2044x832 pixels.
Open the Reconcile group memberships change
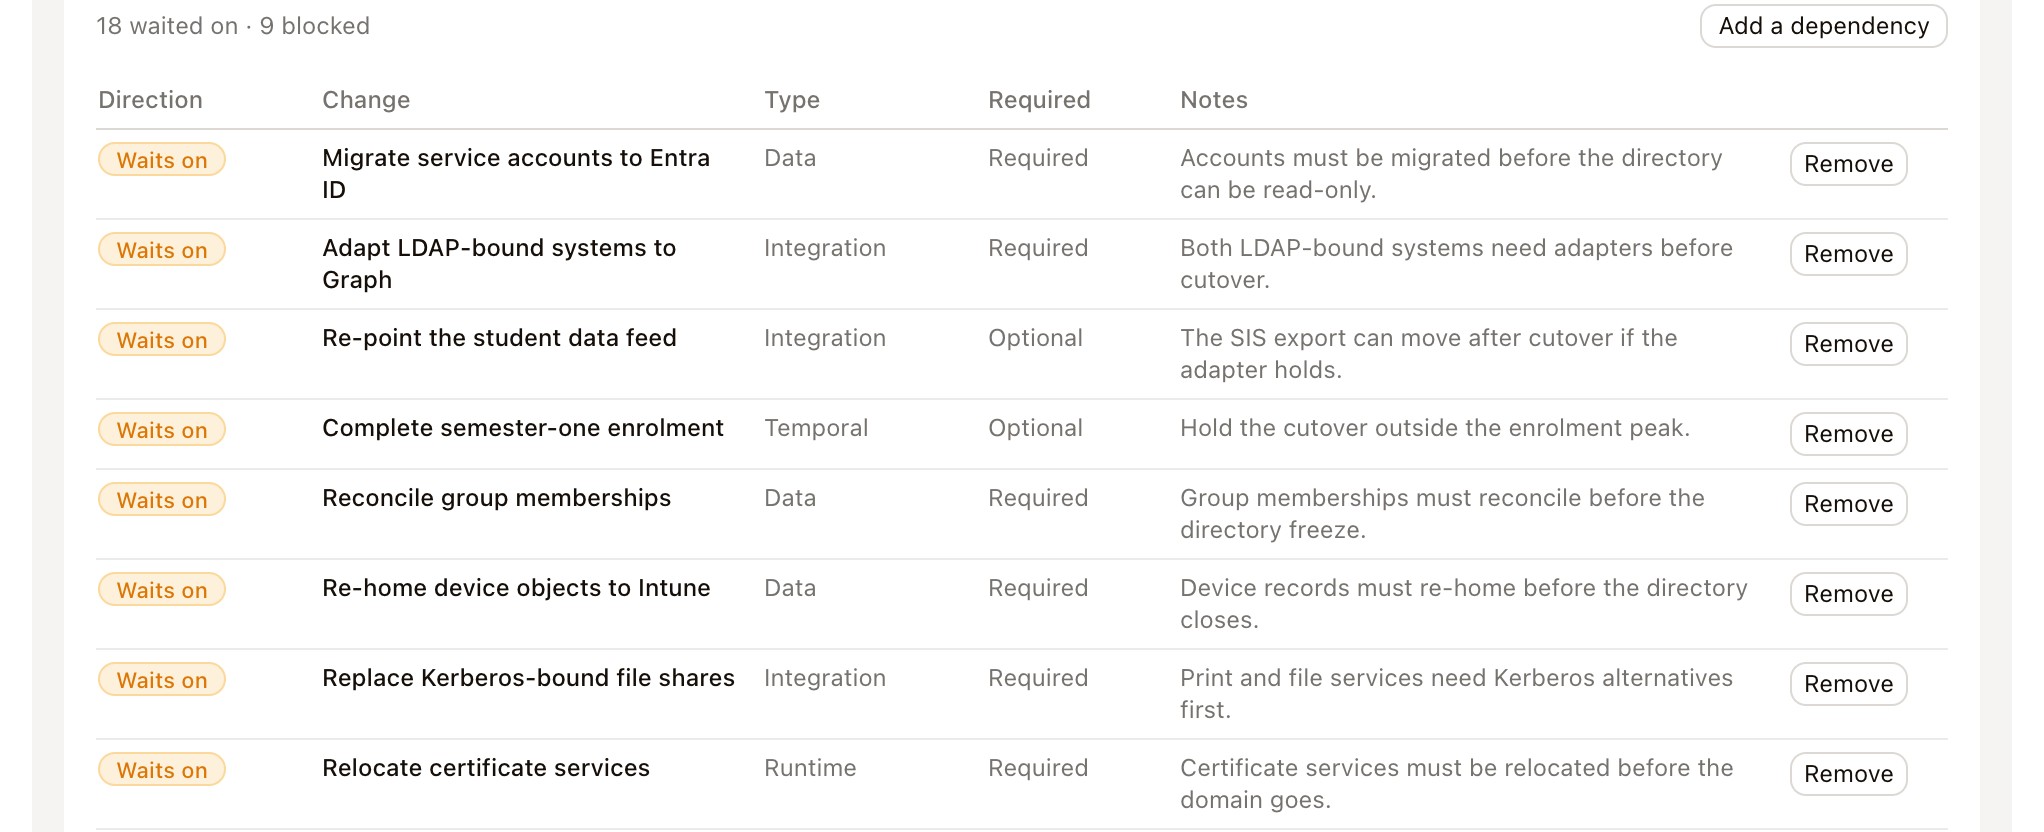pyautogui.click(x=496, y=498)
